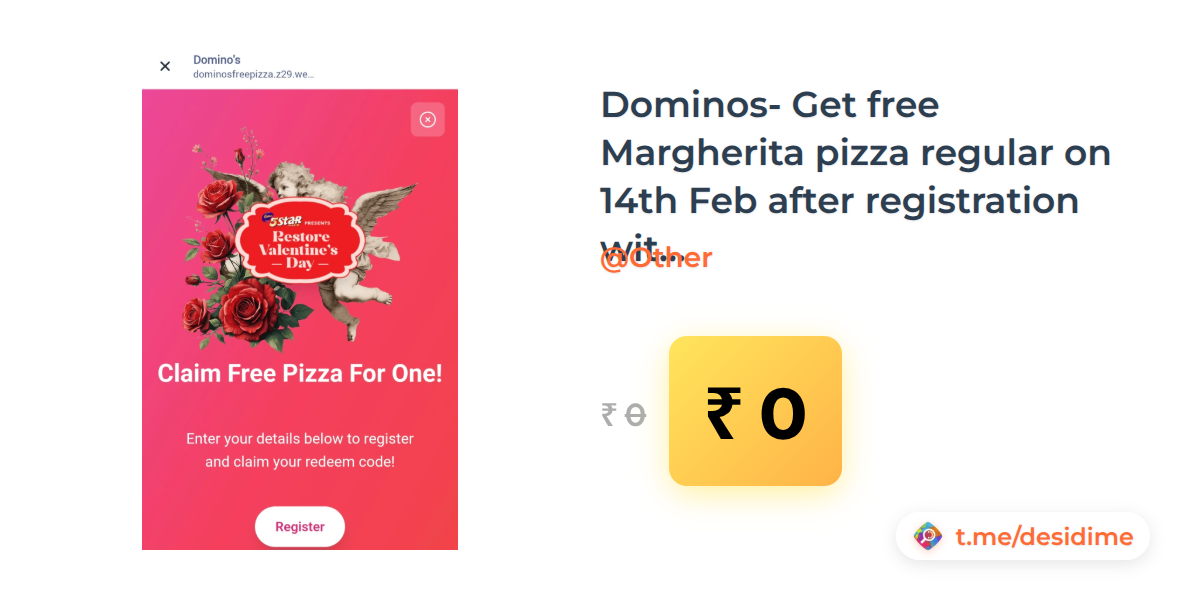
Task: Tap the rose cluster below the badge
Action: click(x=235, y=312)
